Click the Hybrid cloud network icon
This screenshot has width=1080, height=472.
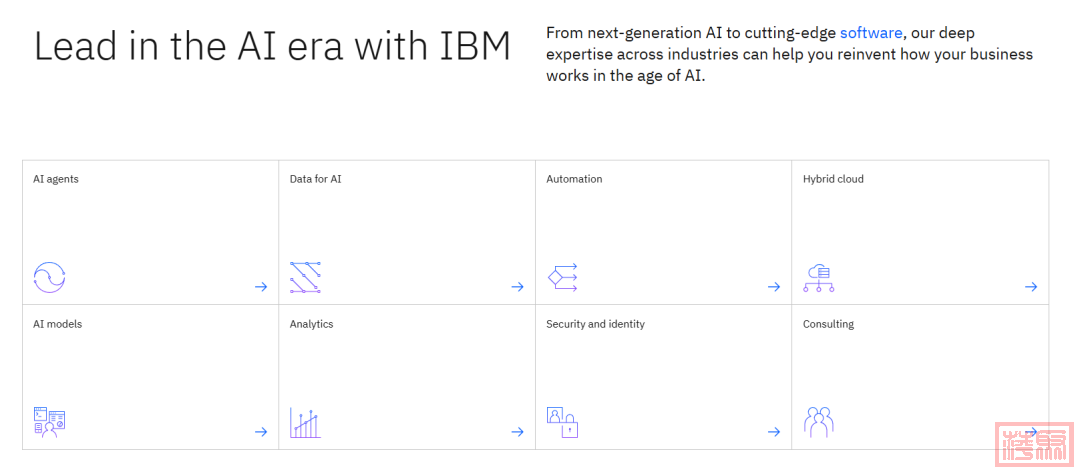pyautogui.click(x=818, y=277)
